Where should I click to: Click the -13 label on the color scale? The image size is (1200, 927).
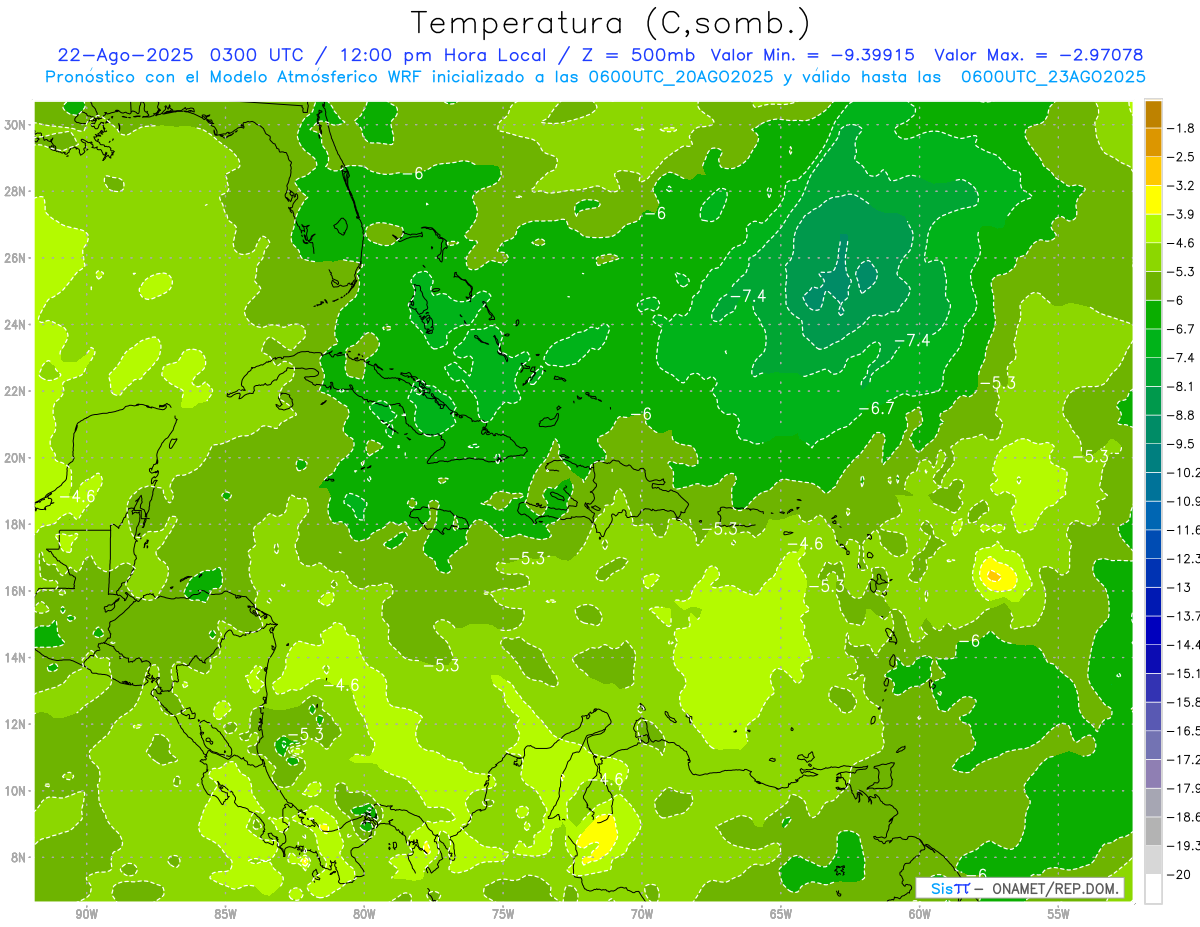click(1181, 587)
